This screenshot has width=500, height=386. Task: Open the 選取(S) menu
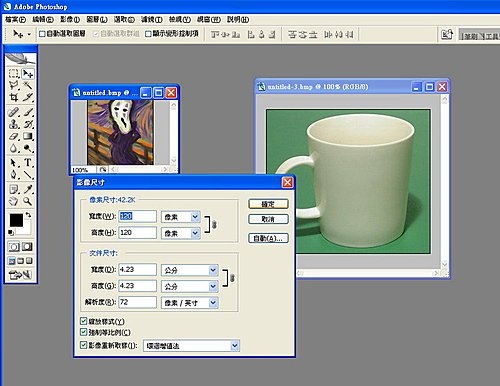pos(124,20)
